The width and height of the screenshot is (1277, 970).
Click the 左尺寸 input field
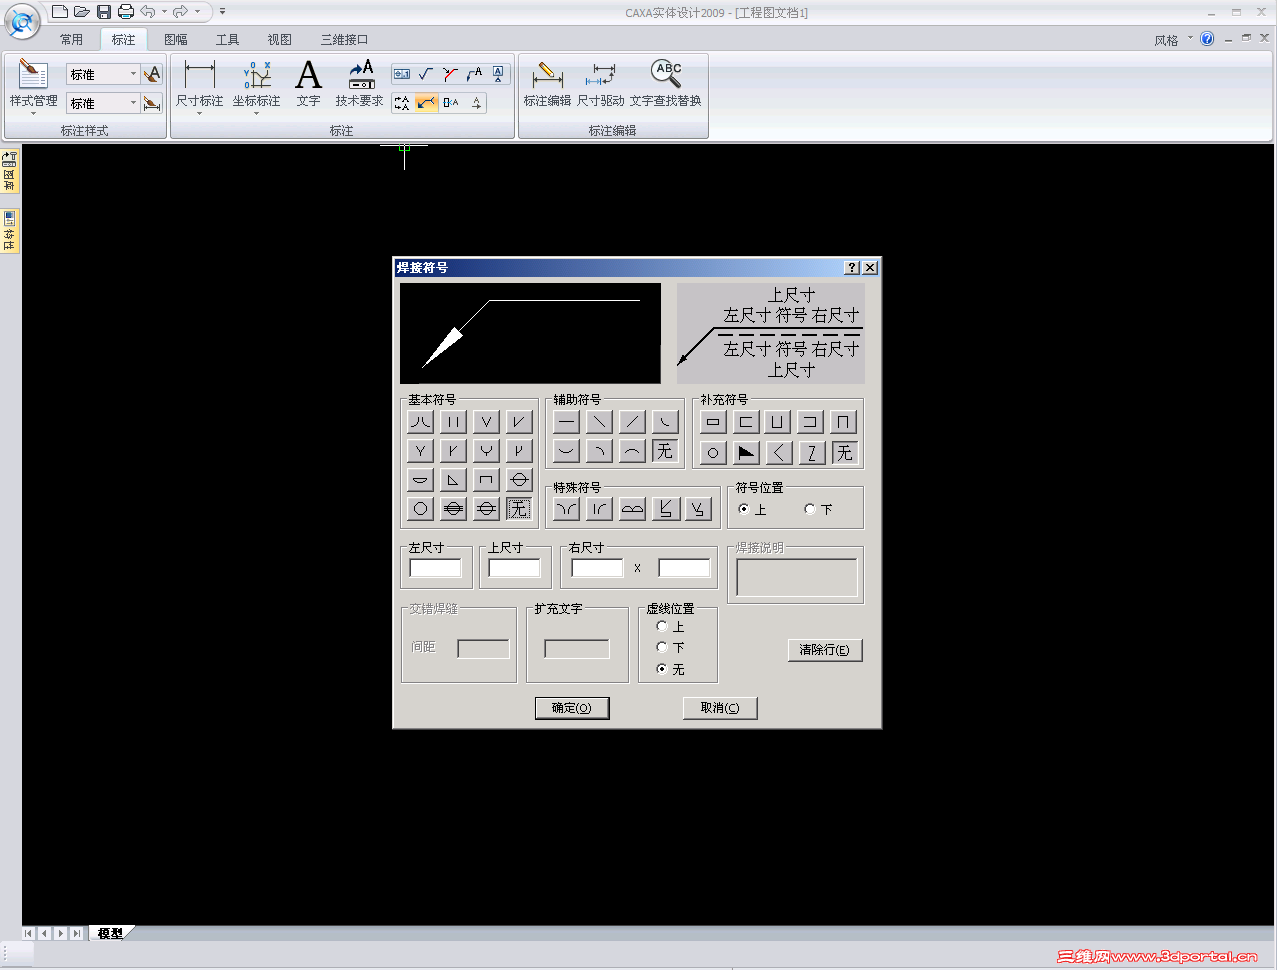[x=435, y=568]
